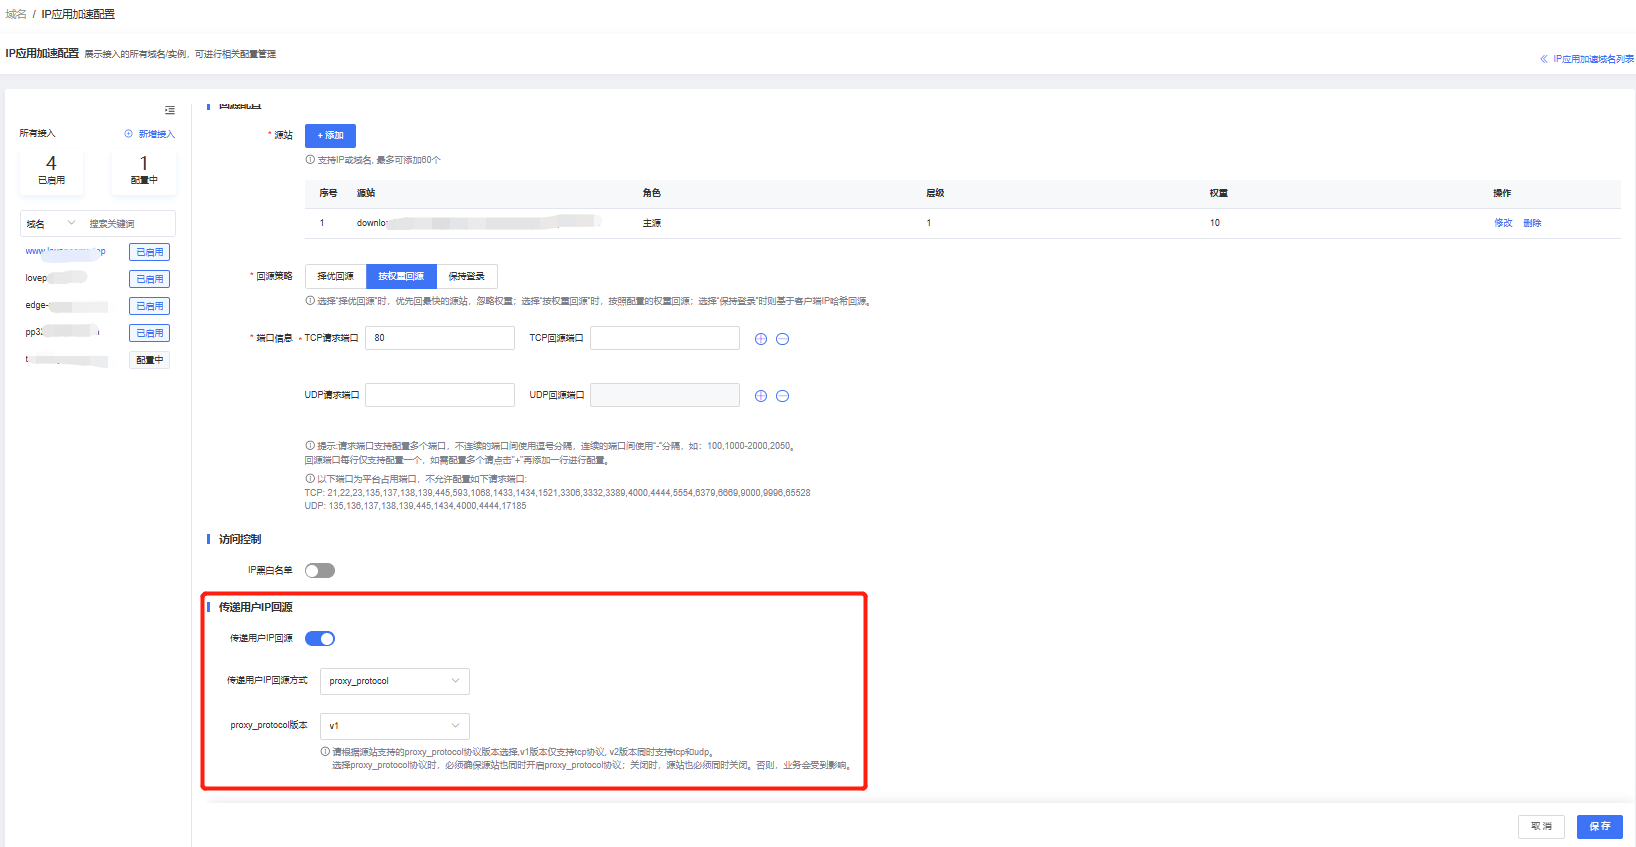Remove the UDP port row with minus icon
Viewport: 1636px width, 847px height.
click(783, 396)
